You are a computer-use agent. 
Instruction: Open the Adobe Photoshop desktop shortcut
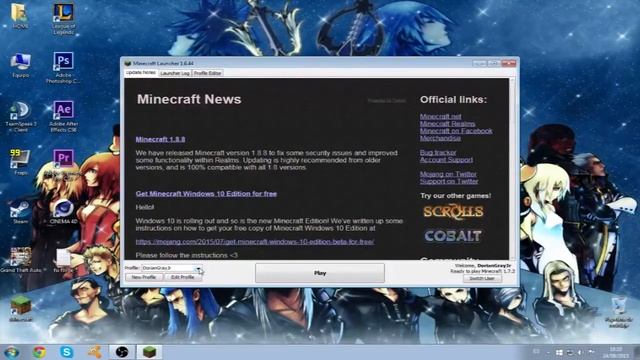coord(63,67)
